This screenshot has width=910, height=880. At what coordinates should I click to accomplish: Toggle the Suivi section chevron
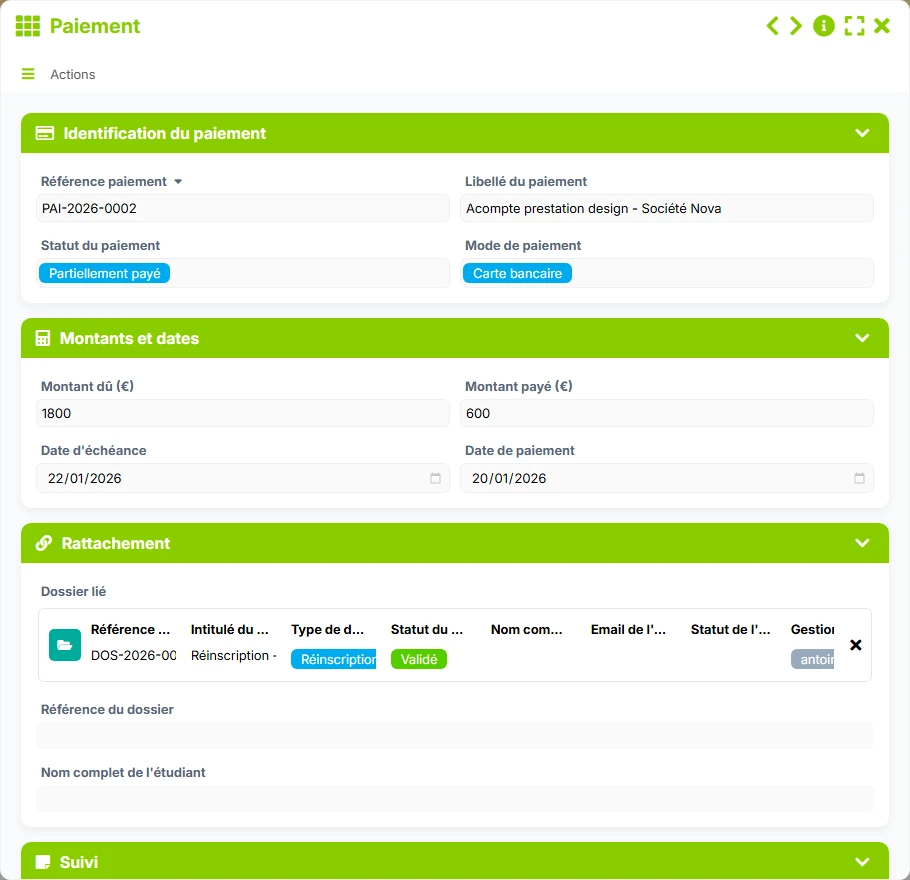(862, 861)
